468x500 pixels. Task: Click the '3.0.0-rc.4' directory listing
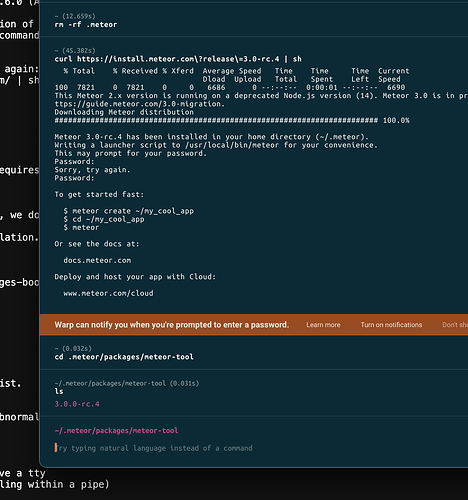77,404
